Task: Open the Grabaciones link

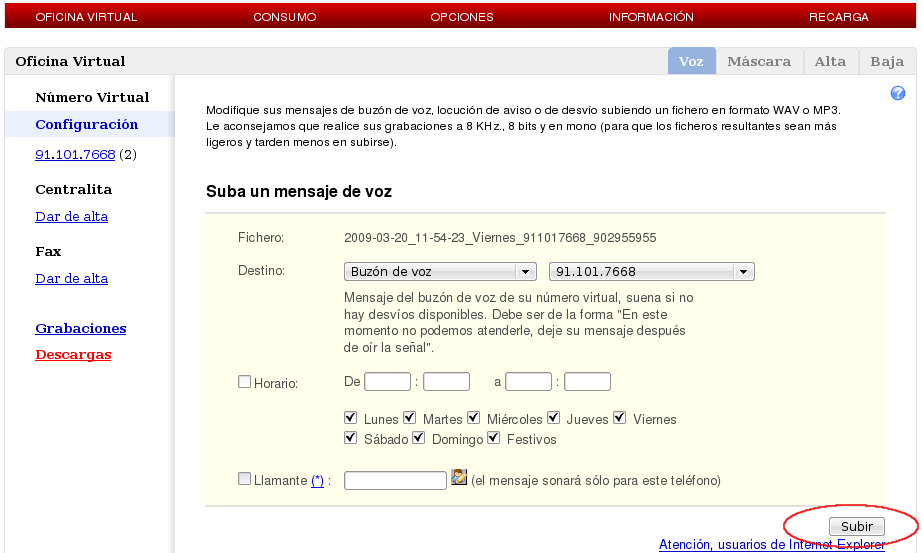Action: [81, 328]
